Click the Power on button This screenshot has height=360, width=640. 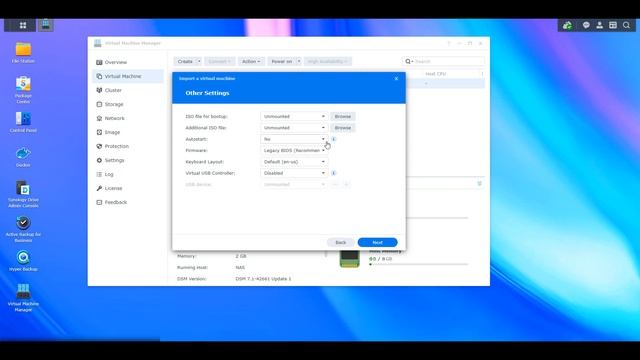tap(282, 61)
